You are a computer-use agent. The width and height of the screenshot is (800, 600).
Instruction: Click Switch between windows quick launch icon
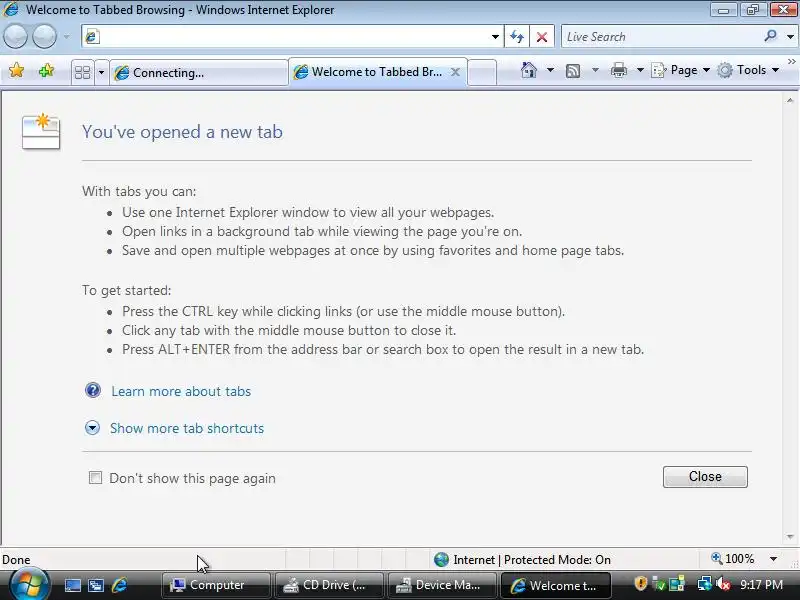[x=96, y=585]
